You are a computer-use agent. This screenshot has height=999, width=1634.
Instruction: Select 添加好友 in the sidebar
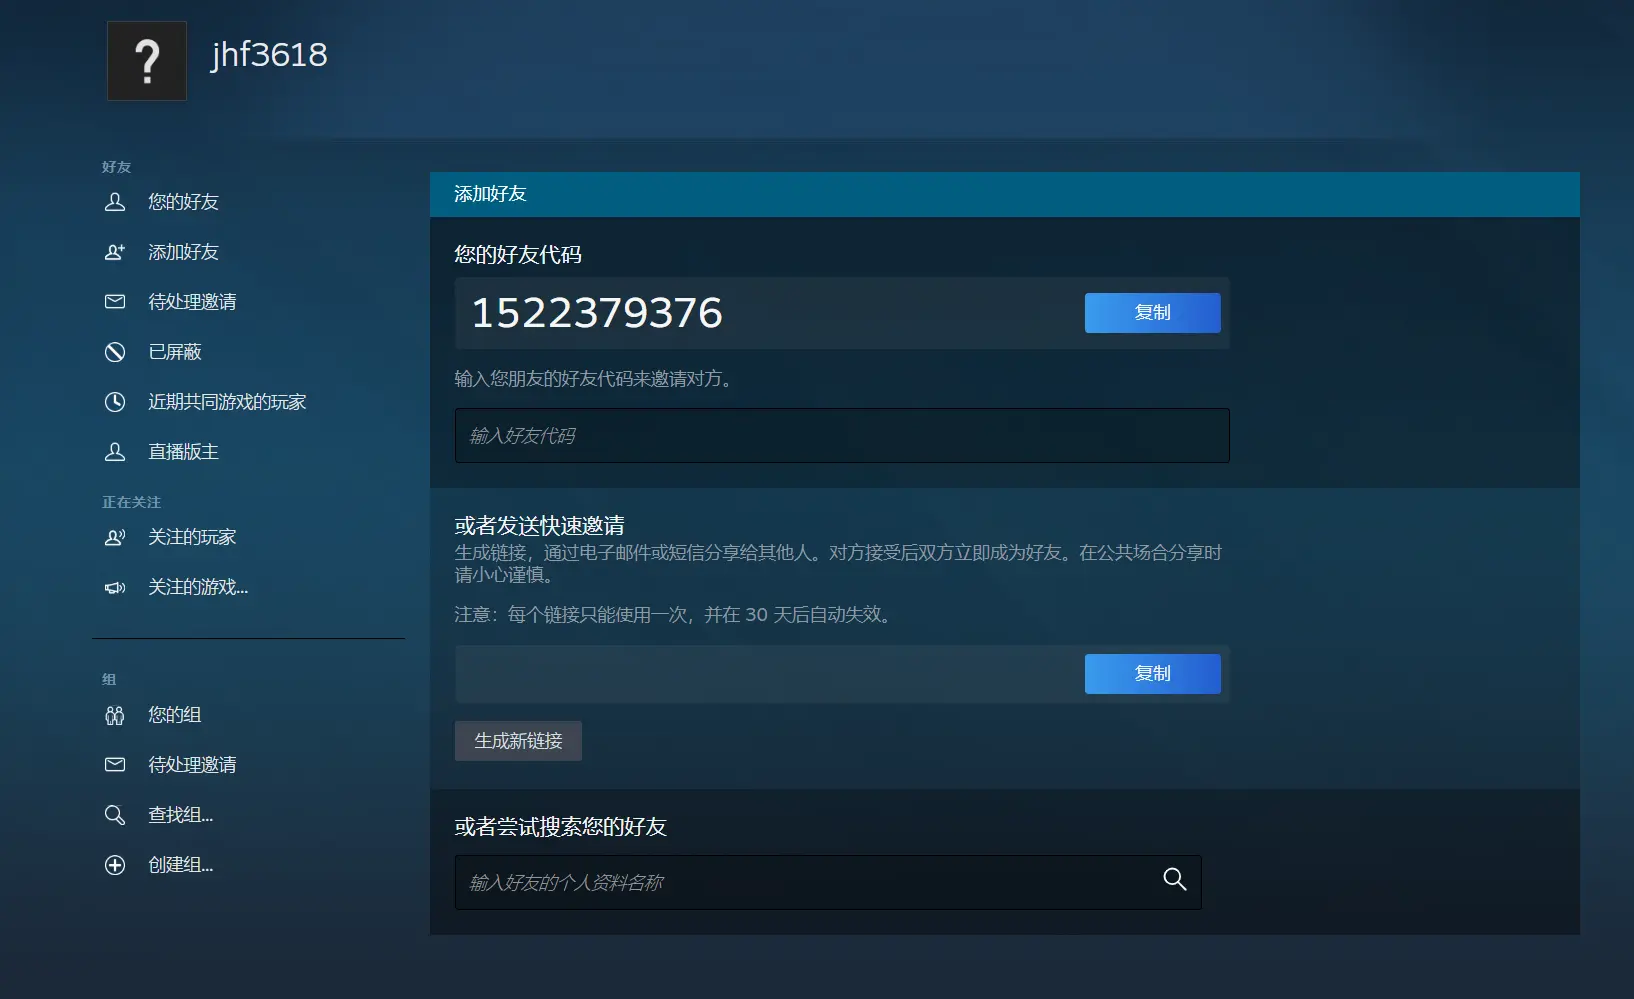point(183,252)
